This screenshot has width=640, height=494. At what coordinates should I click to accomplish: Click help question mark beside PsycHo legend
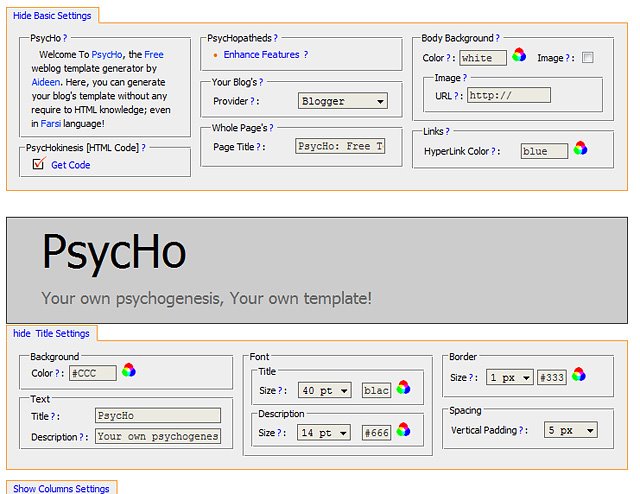pyautogui.click(x=65, y=38)
